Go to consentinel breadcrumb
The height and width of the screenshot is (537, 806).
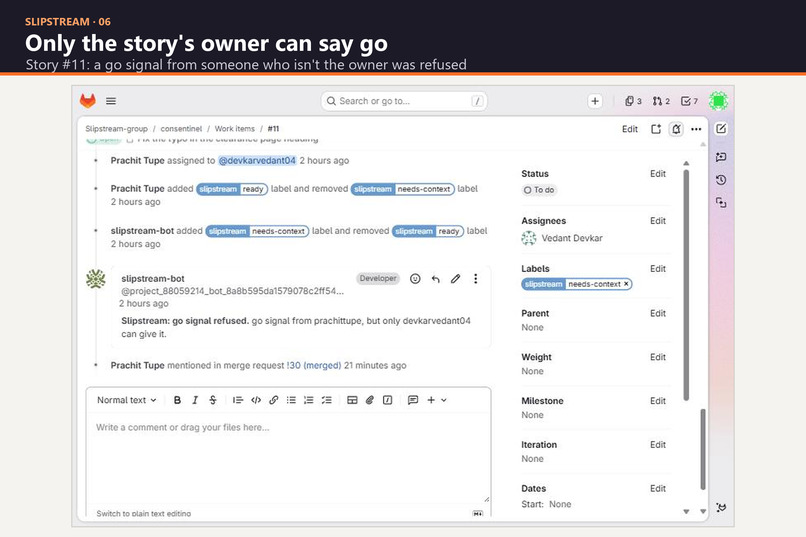tap(181, 128)
